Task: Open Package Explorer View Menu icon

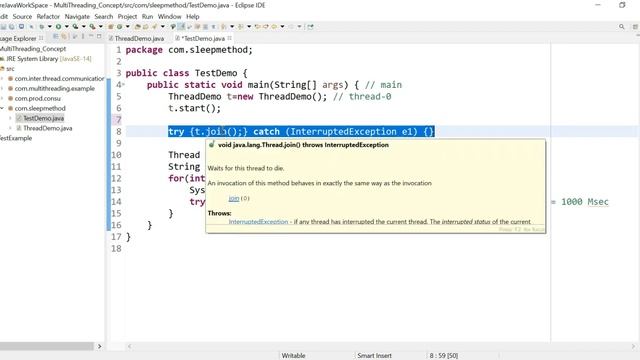Action: [83, 36]
